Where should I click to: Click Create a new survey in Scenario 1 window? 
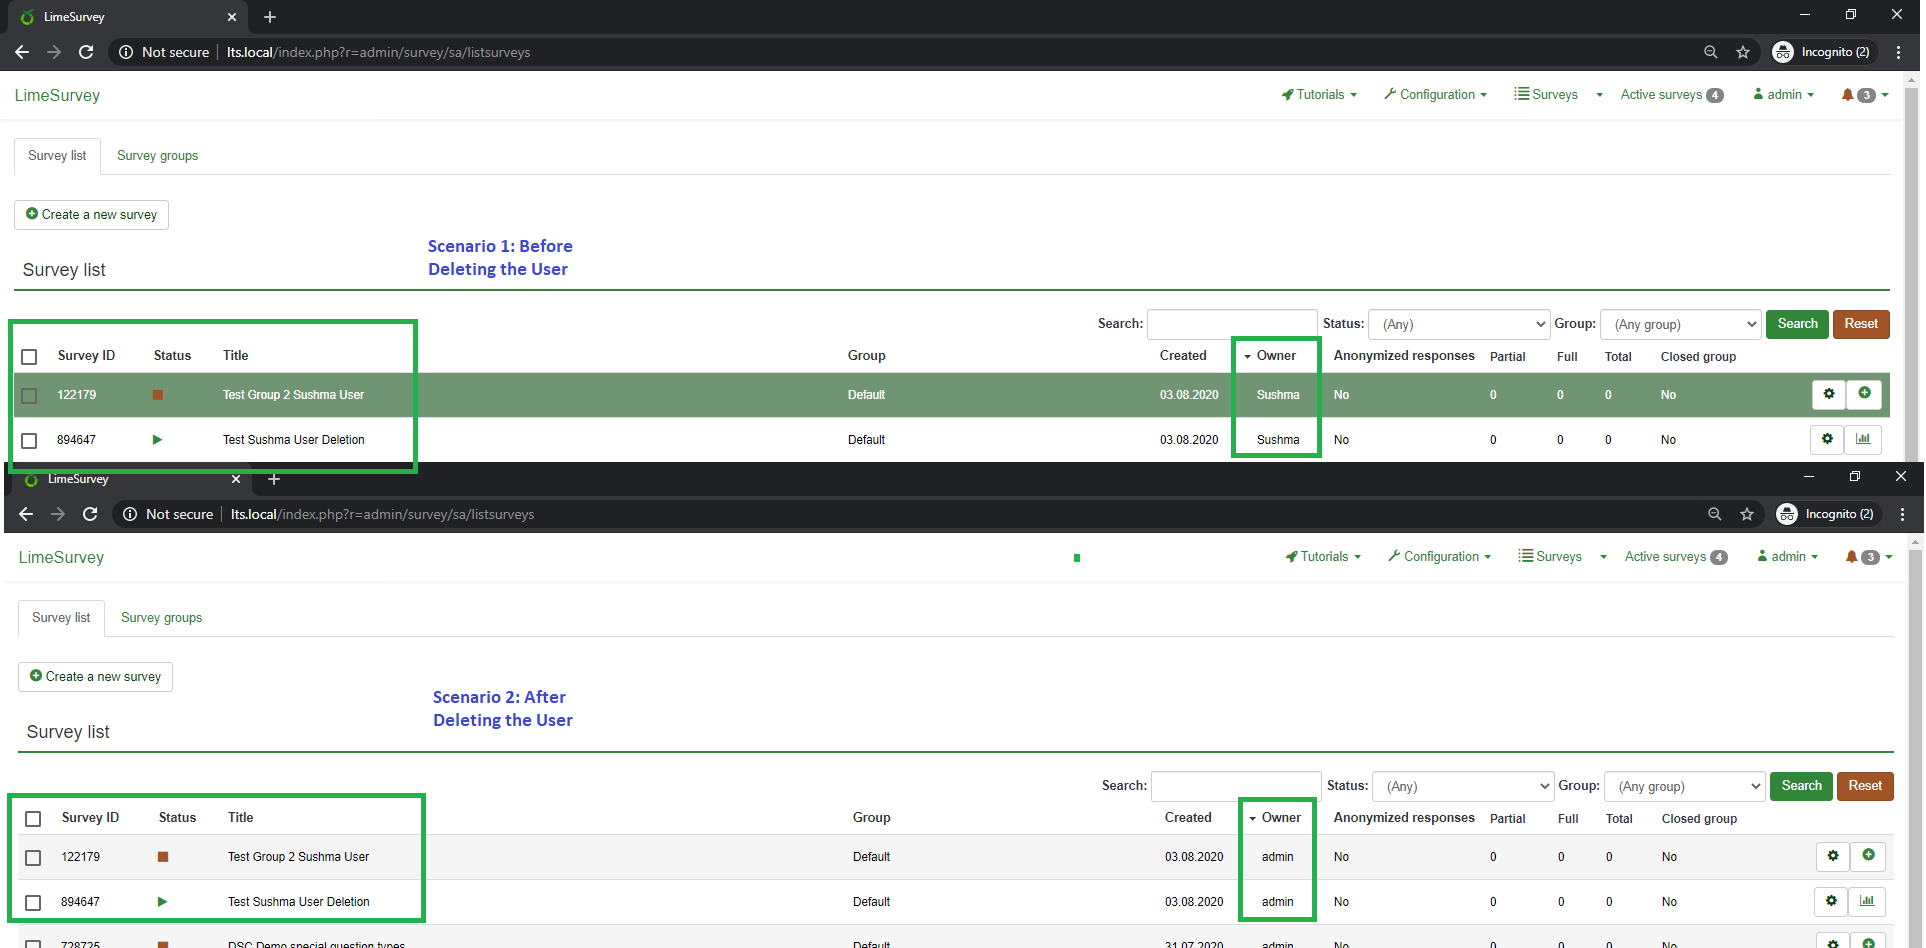(91, 215)
